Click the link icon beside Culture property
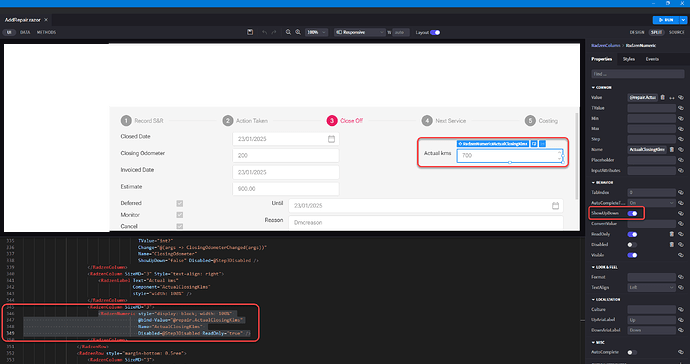This screenshot has width=690, height=364. 681,309
